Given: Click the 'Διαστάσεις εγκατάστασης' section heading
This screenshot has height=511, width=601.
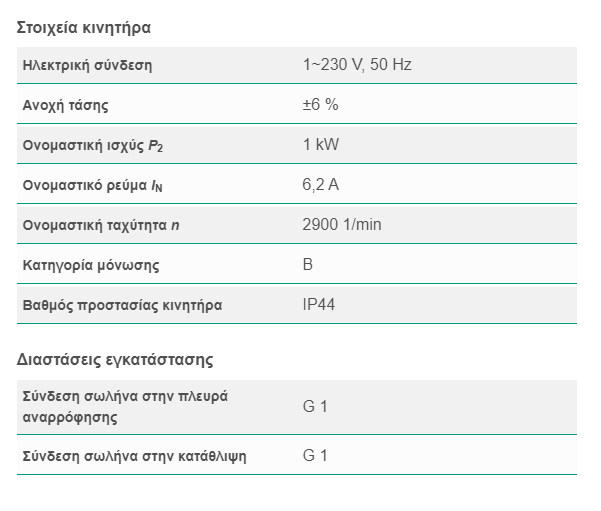Looking at the screenshot, I should [x=115, y=359].
